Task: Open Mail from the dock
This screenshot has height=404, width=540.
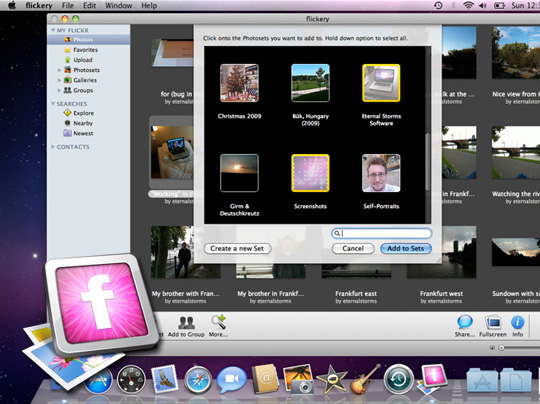Action: coord(165,379)
